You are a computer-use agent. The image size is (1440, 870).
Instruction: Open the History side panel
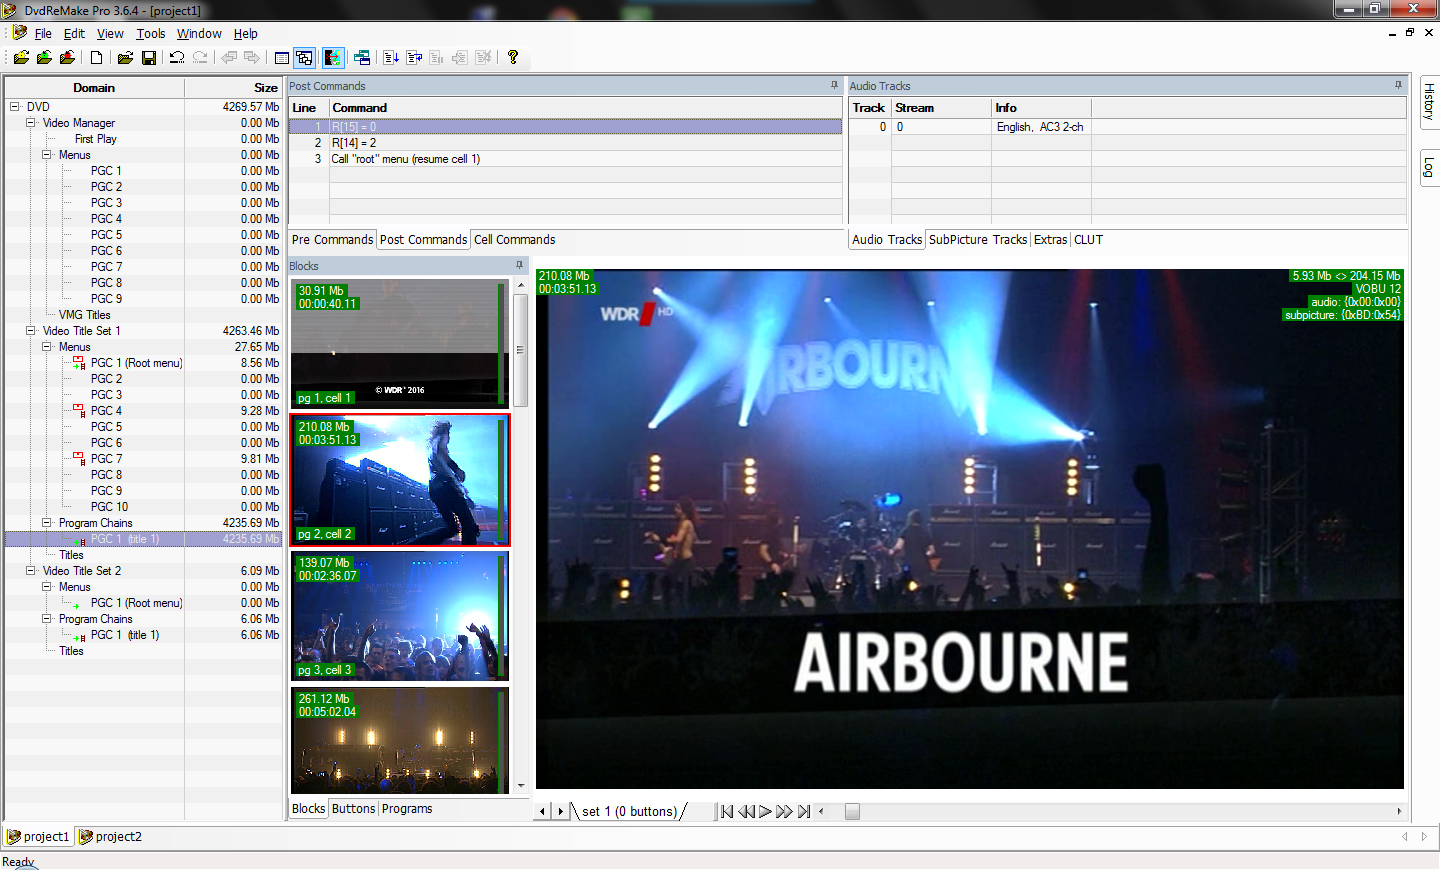coord(1429,101)
